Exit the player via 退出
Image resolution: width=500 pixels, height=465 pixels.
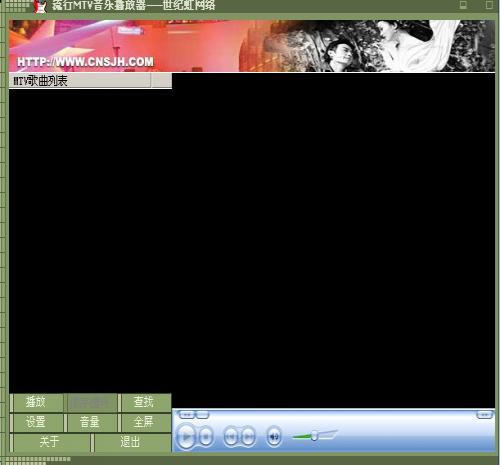131,442
